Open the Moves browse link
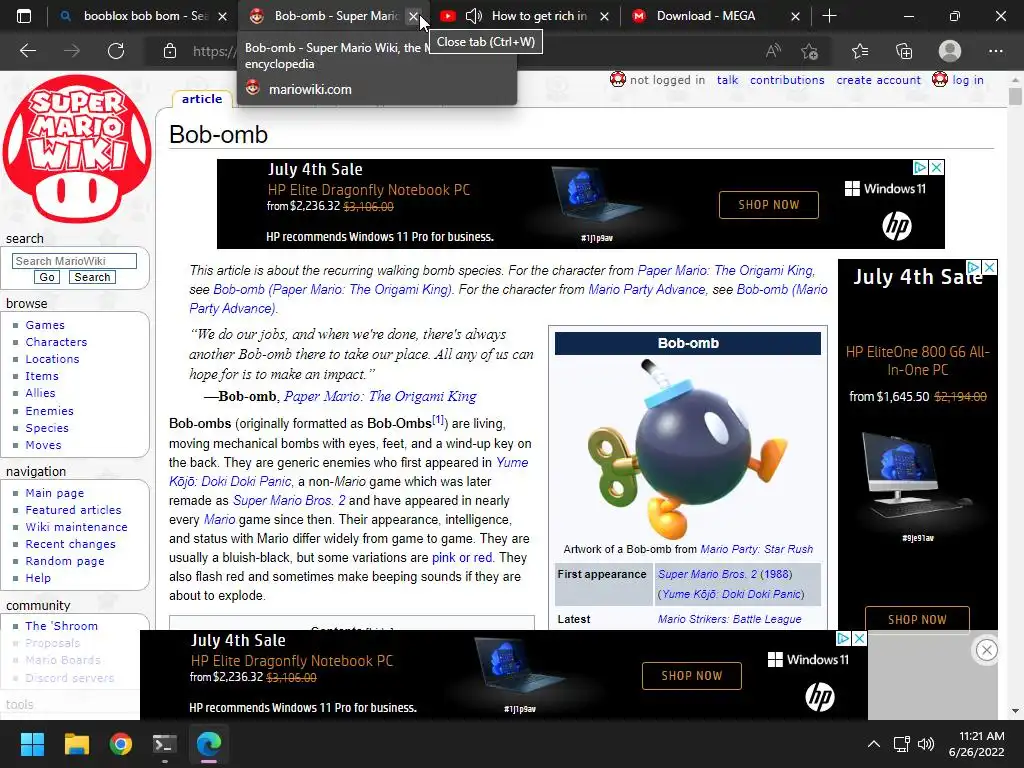 point(43,445)
